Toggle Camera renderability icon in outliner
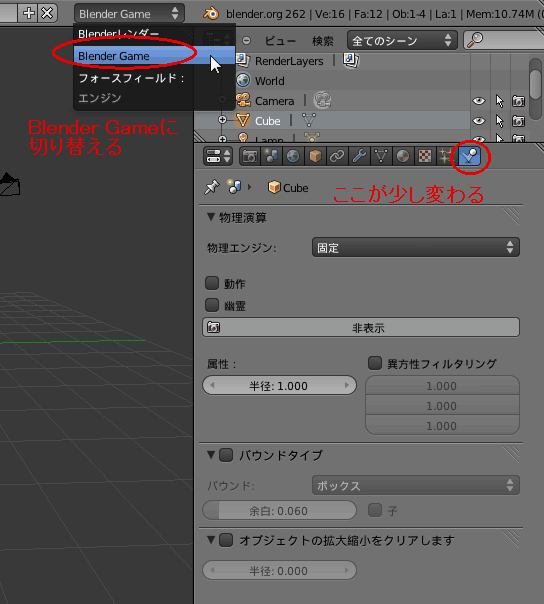 tap(519, 101)
